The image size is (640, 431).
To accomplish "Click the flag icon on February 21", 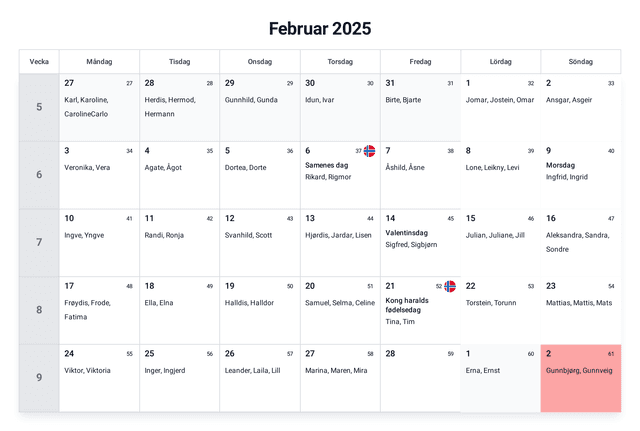I will click(x=449, y=286).
